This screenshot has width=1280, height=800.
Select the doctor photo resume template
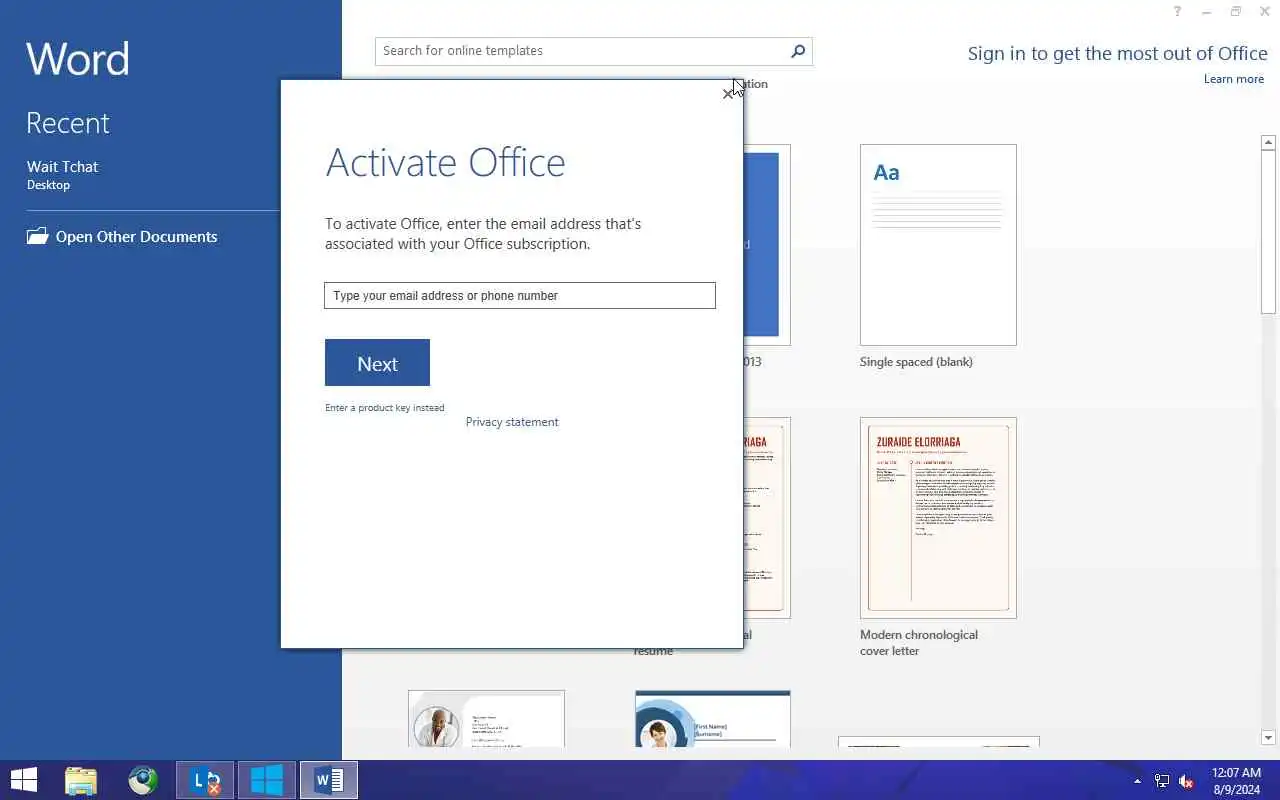coord(486,718)
